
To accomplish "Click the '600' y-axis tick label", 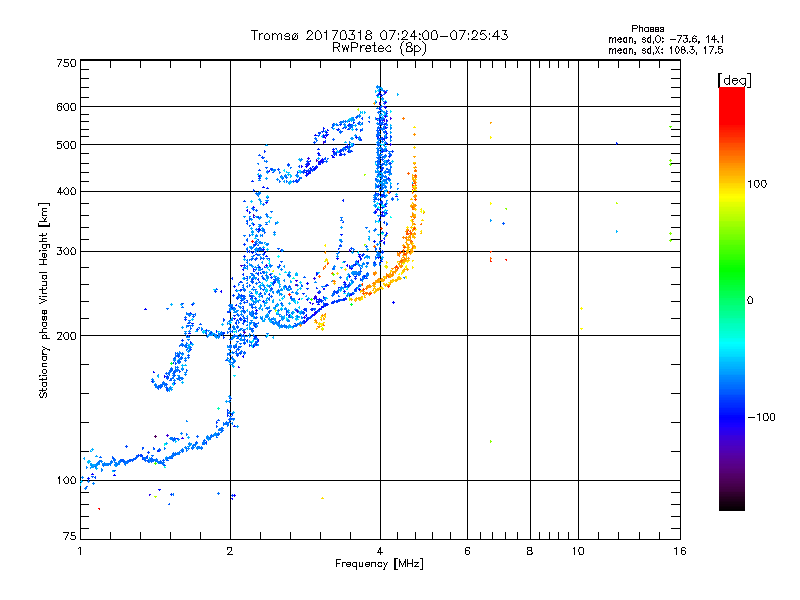I will tap(66, 107).
